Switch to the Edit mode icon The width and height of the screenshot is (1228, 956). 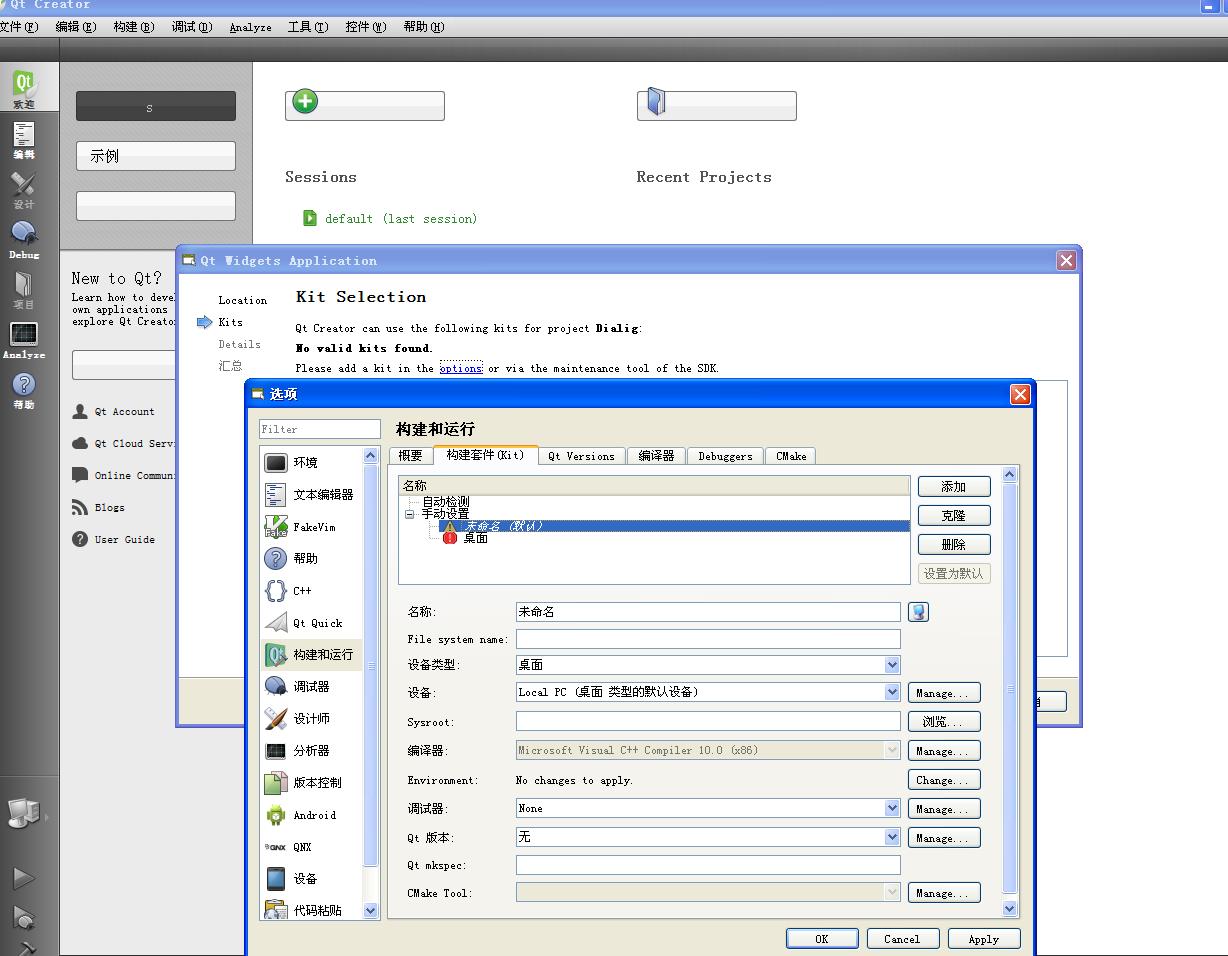click(x=23, y=139)
